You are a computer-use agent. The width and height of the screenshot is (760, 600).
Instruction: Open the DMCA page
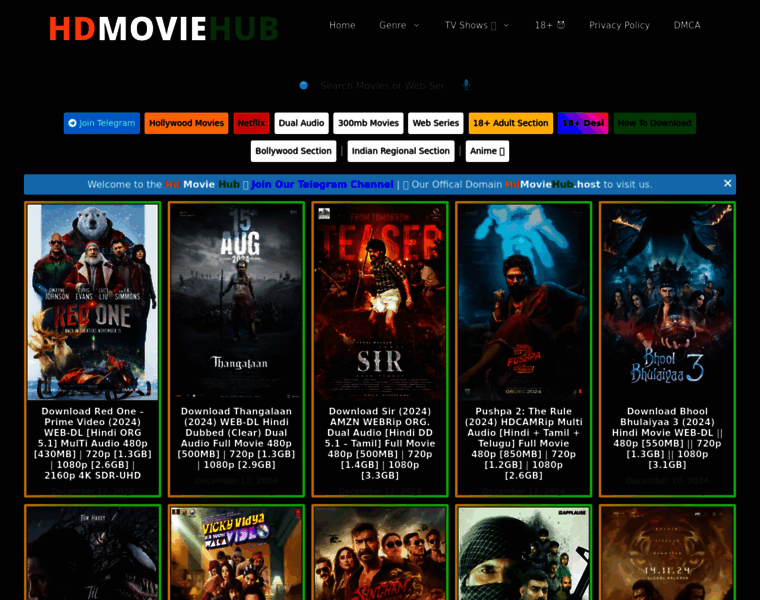tap(687, 25)
